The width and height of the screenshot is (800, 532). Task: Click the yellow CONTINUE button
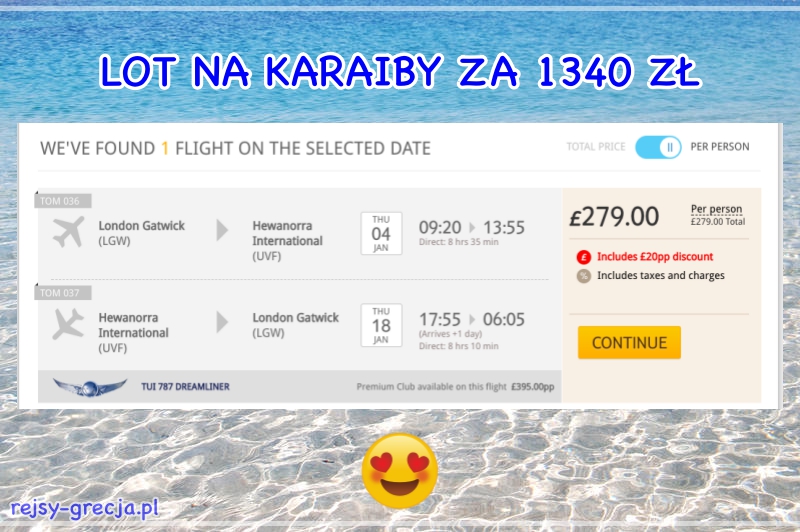click(x=629, y=342)
